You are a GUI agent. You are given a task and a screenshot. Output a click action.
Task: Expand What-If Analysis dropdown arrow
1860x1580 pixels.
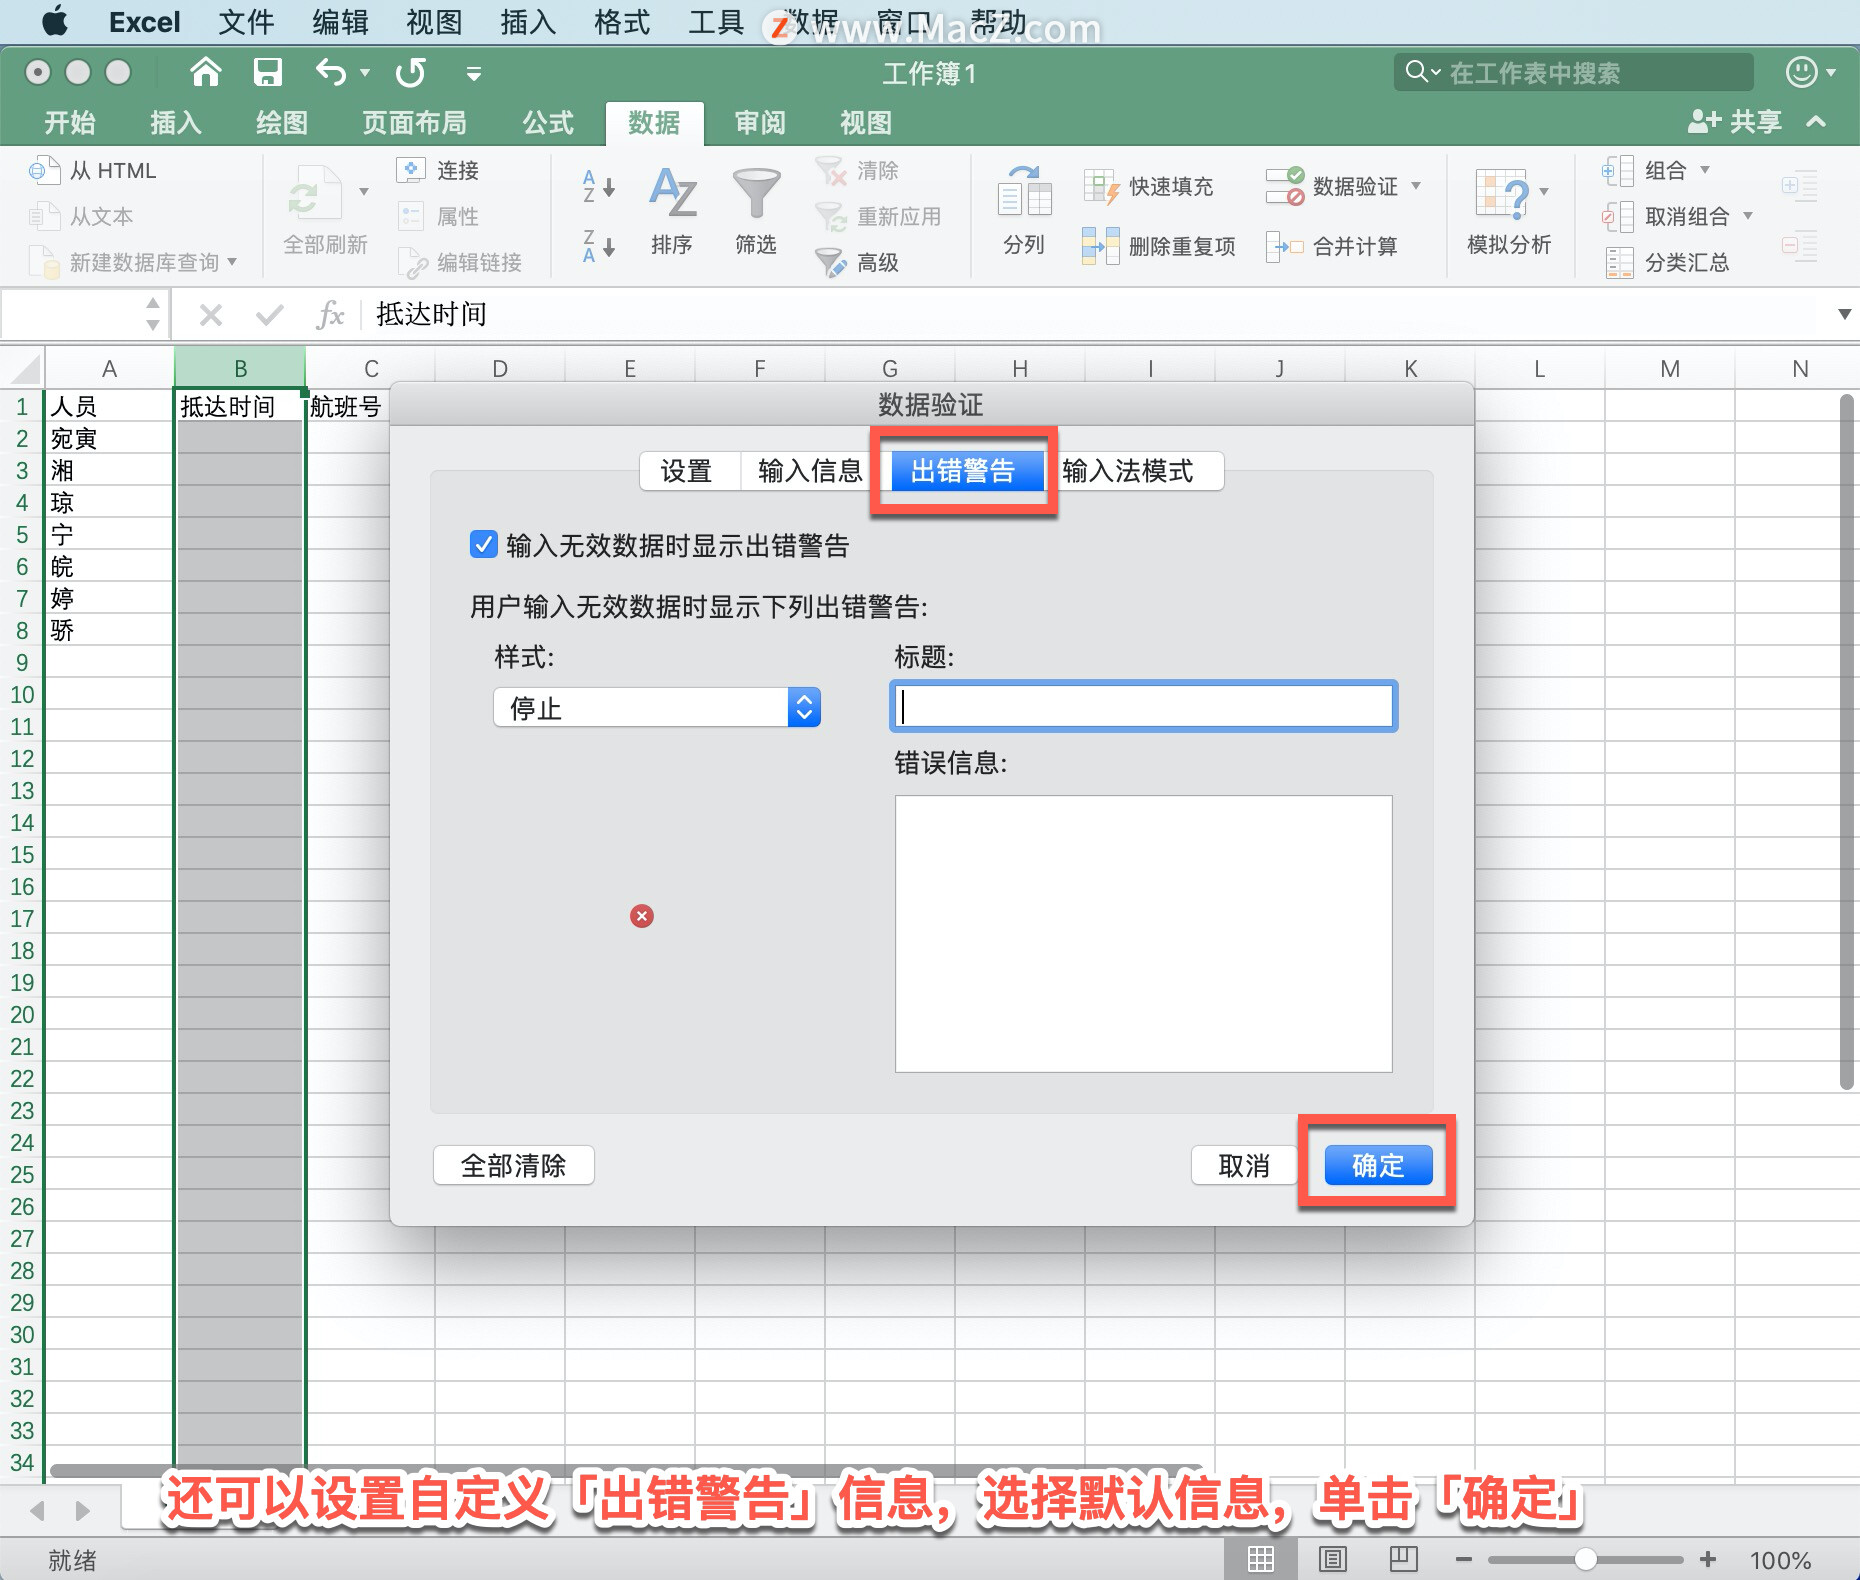(1544, 192)
